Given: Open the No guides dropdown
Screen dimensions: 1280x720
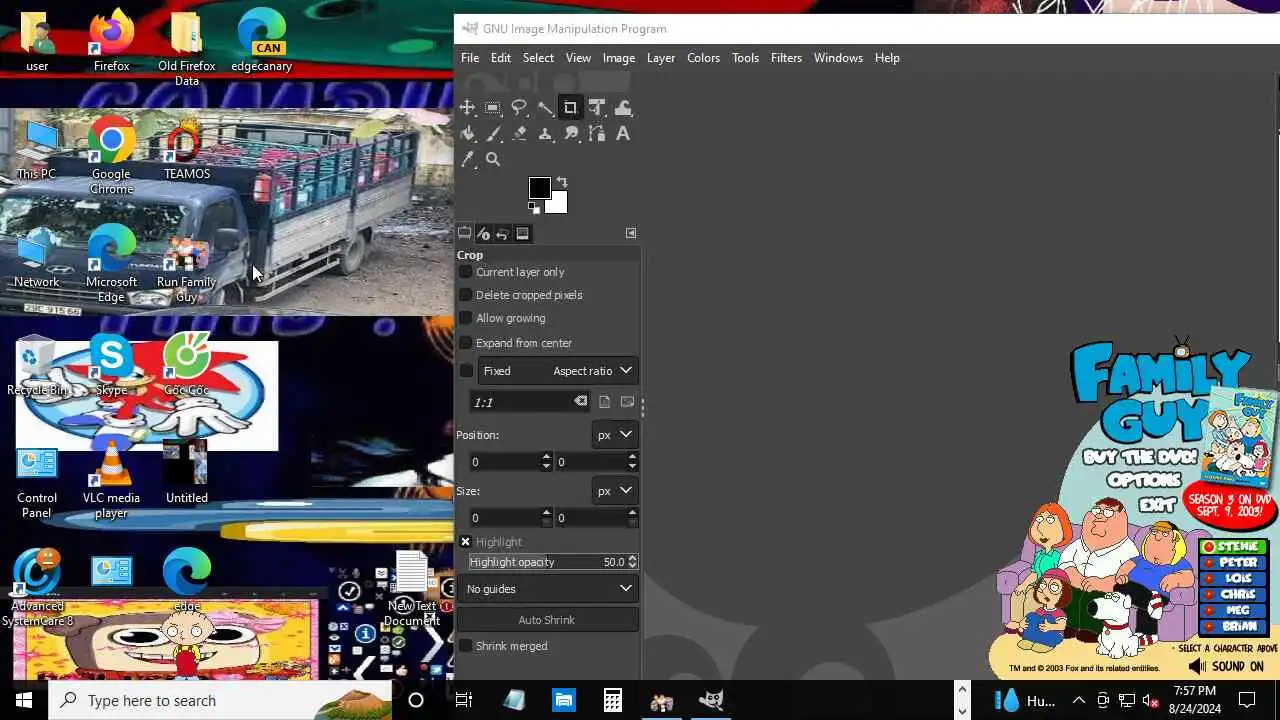Looking at the screenshot, I should click(549, 589).
